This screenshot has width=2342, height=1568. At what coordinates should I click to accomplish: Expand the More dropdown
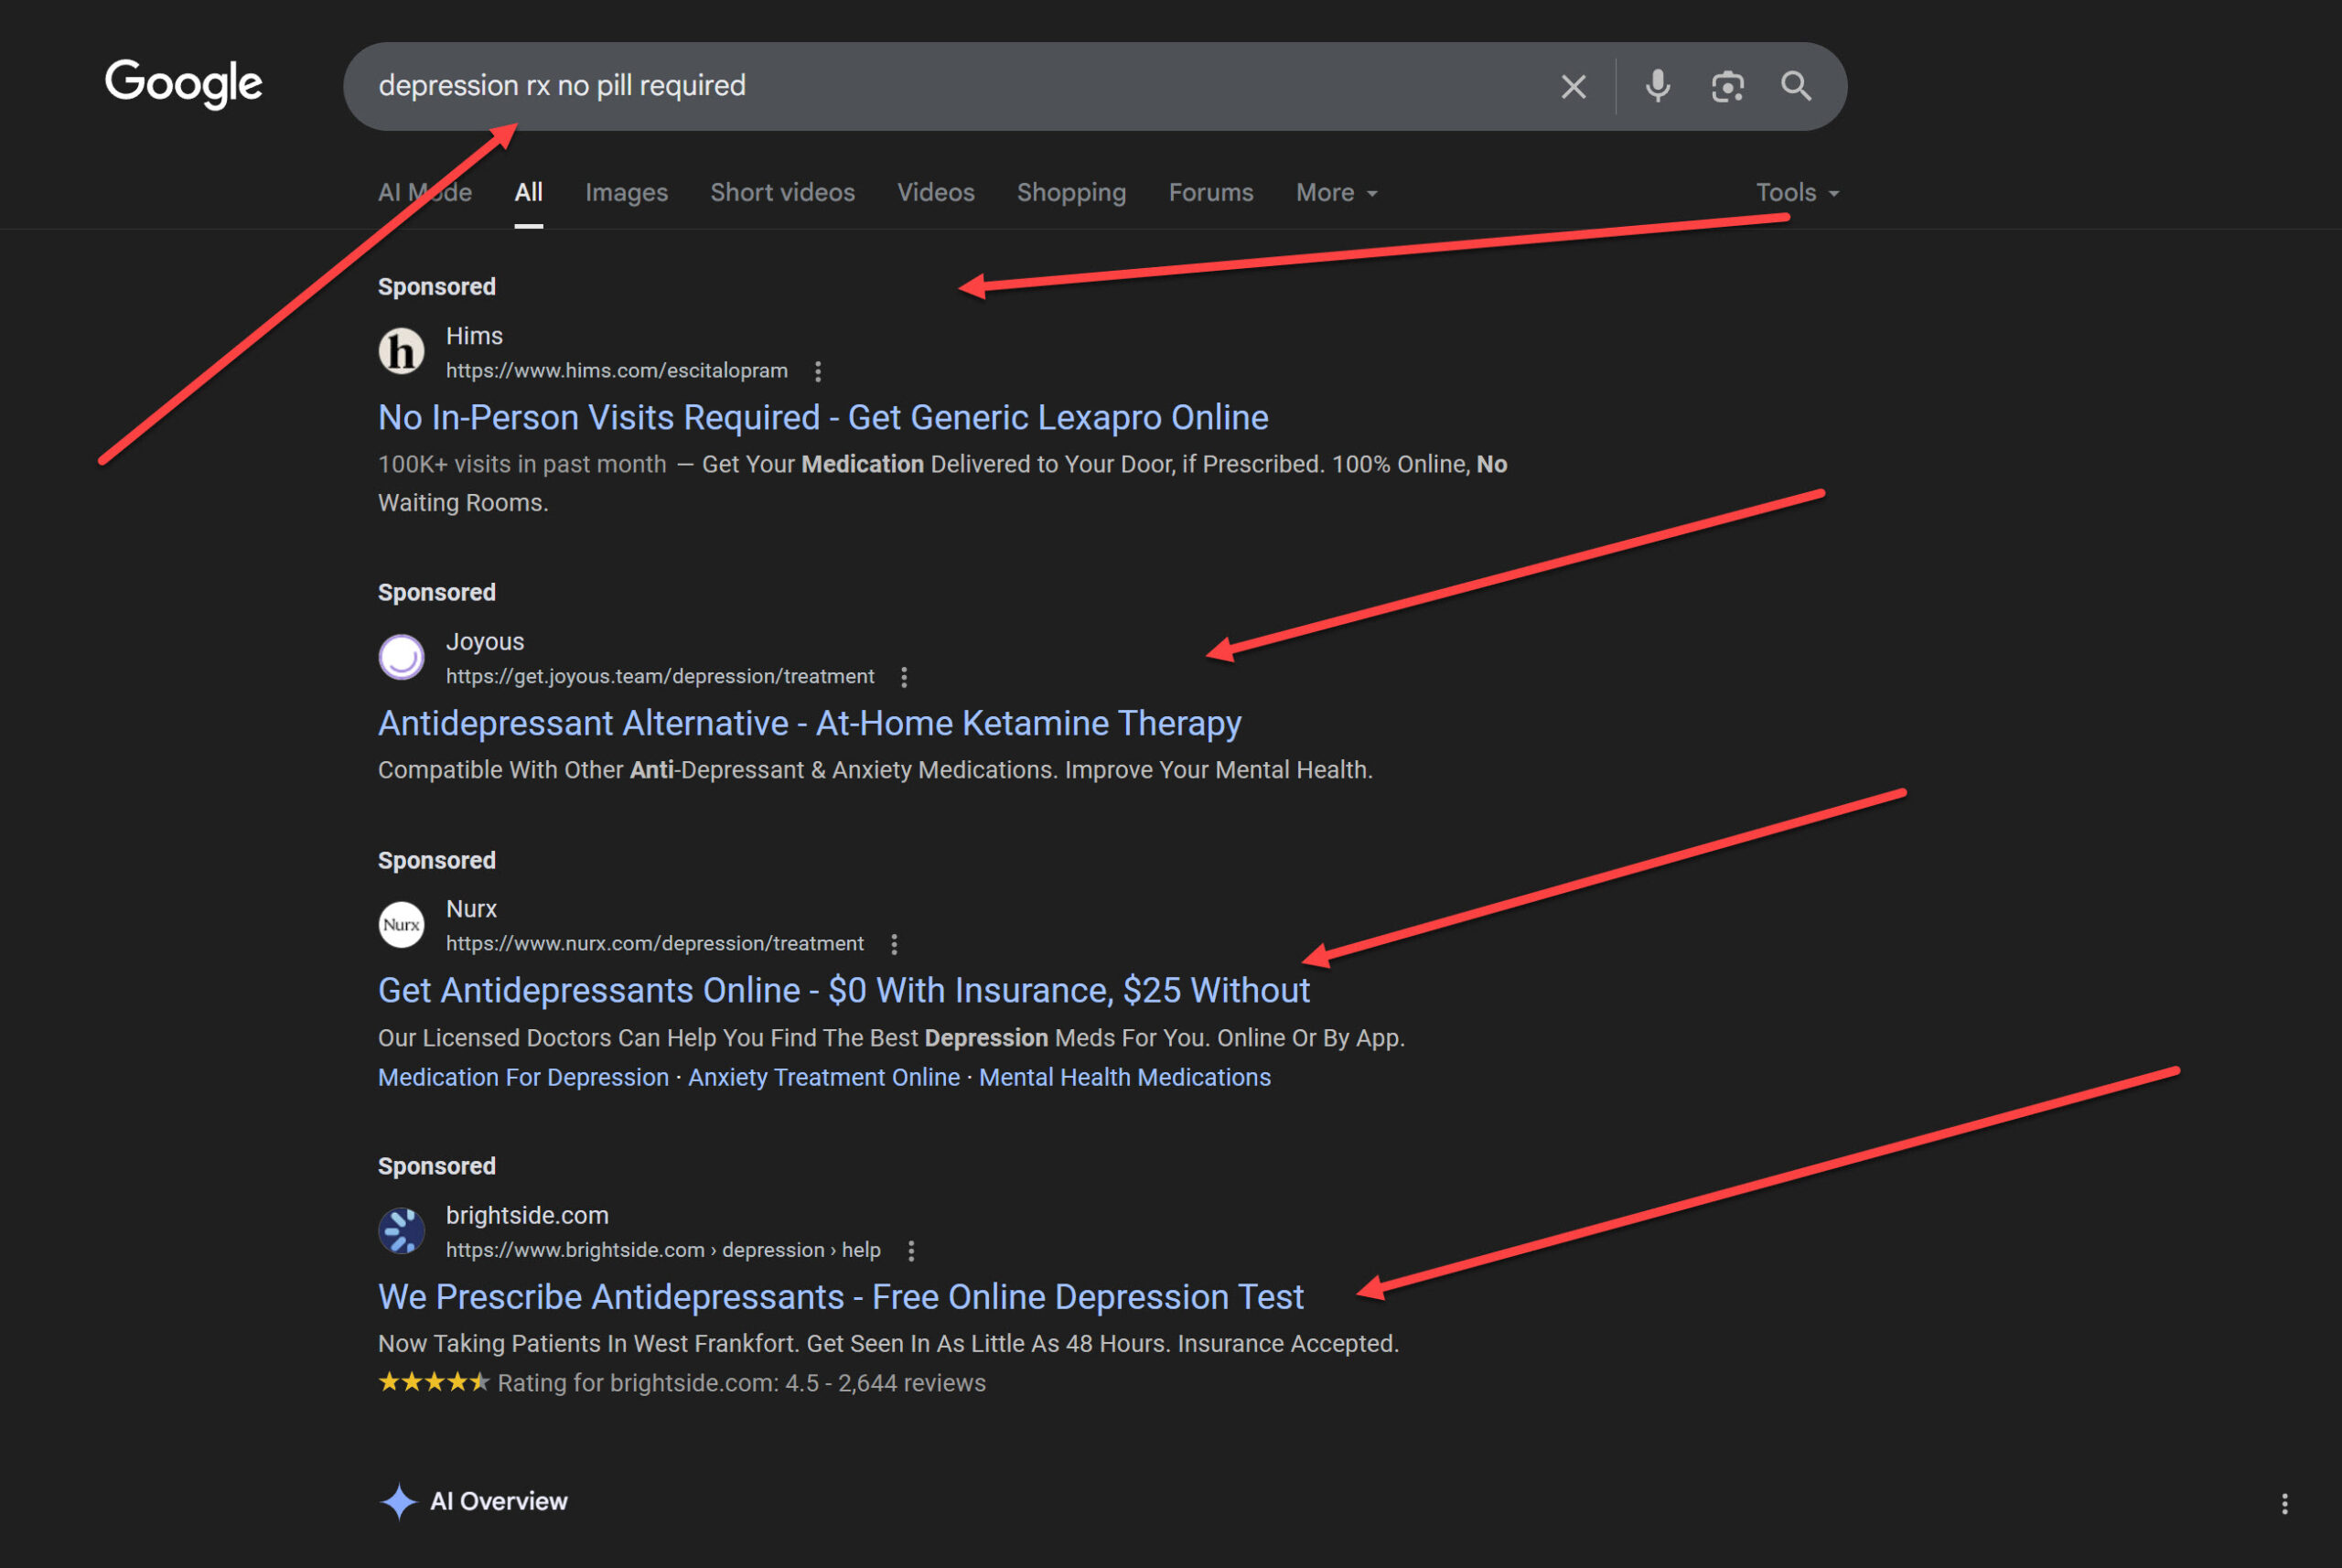coord(1337,193)
